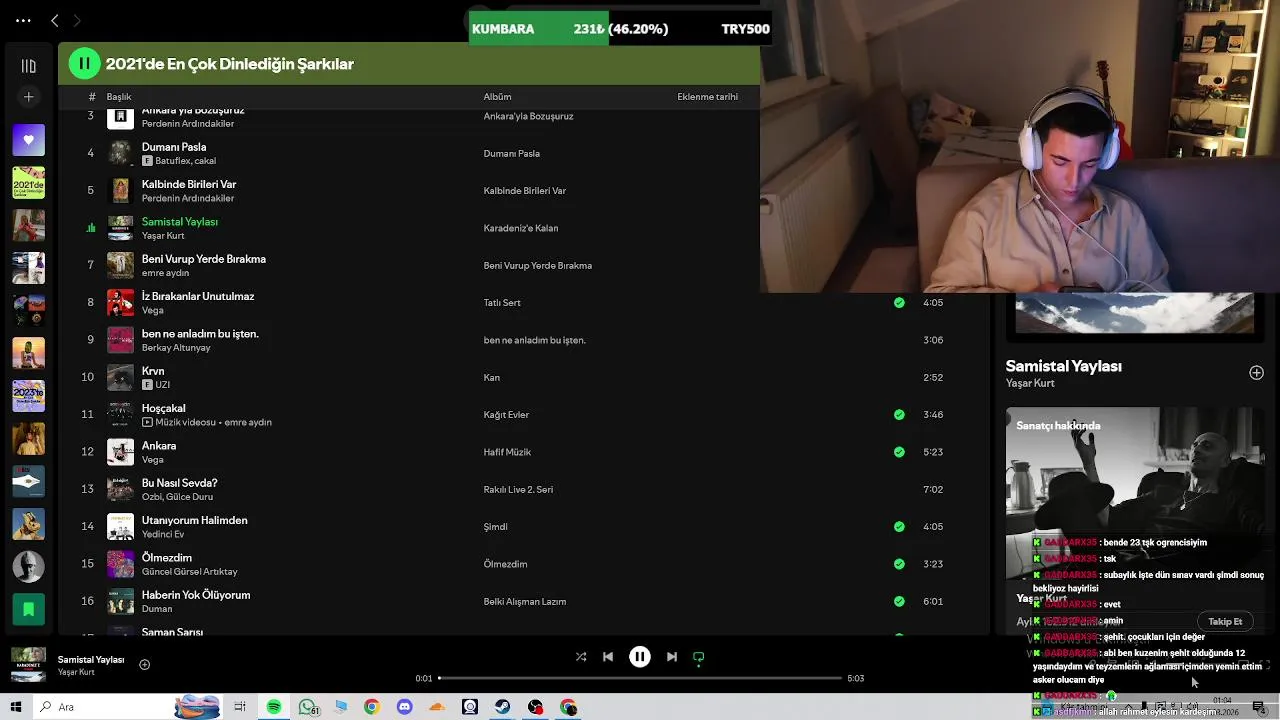The height and width of the screenshot is (720, 1280).
Task: Open WhatsApp from the taskbar
Action: coord(307,707)
